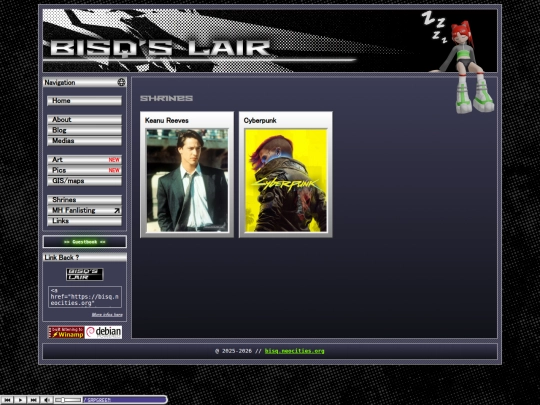Open the Cyberpunk shrine picture
This screenshot has height=405, width=540.
tap(286, 180)
